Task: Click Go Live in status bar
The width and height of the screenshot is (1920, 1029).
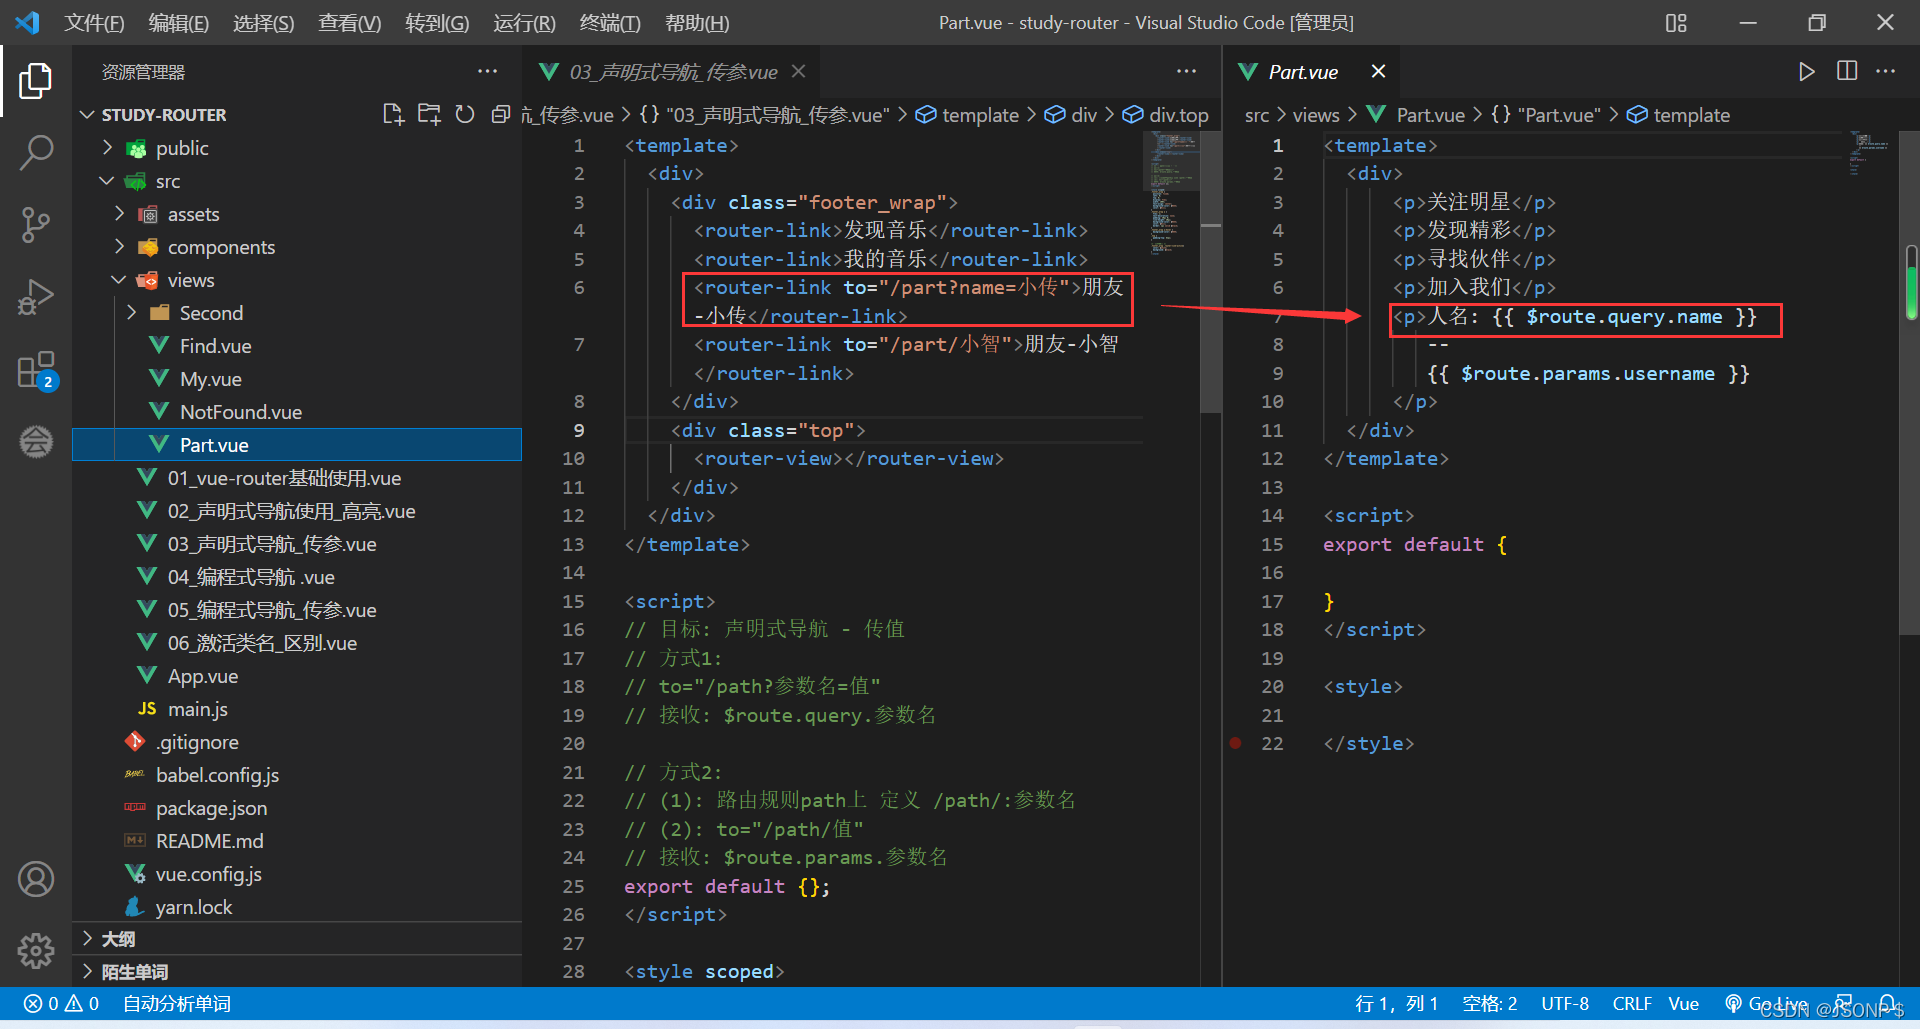Action: pos(1767,1004)
